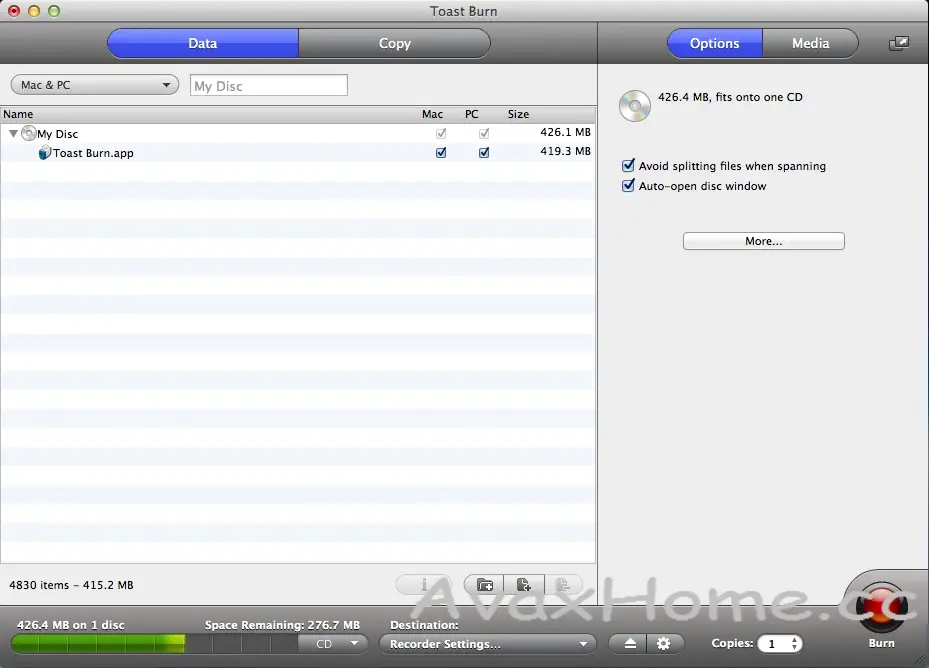Click the 426.1 MB size value

tap(565, 132)
